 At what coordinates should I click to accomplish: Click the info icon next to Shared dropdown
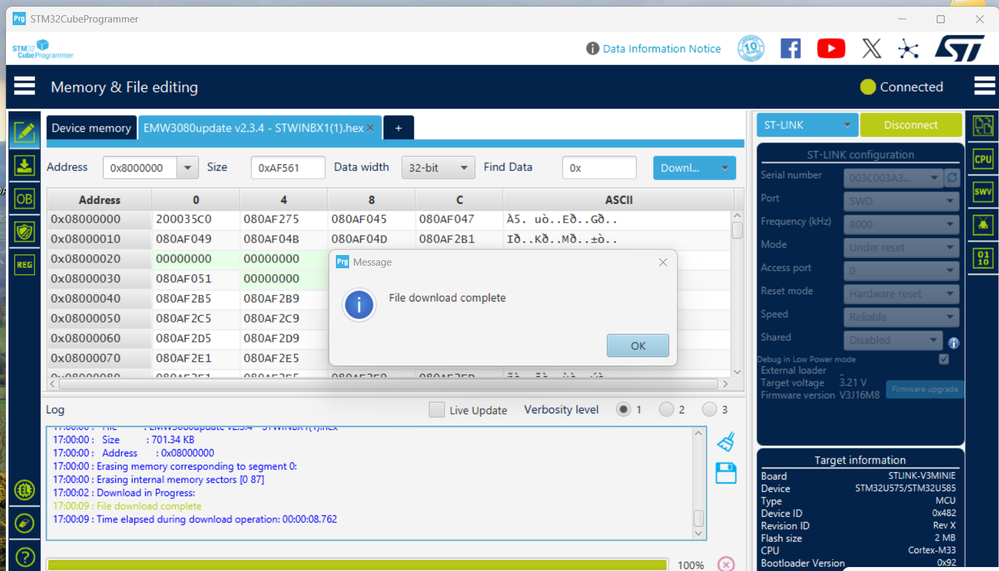[x=954, y=343]
